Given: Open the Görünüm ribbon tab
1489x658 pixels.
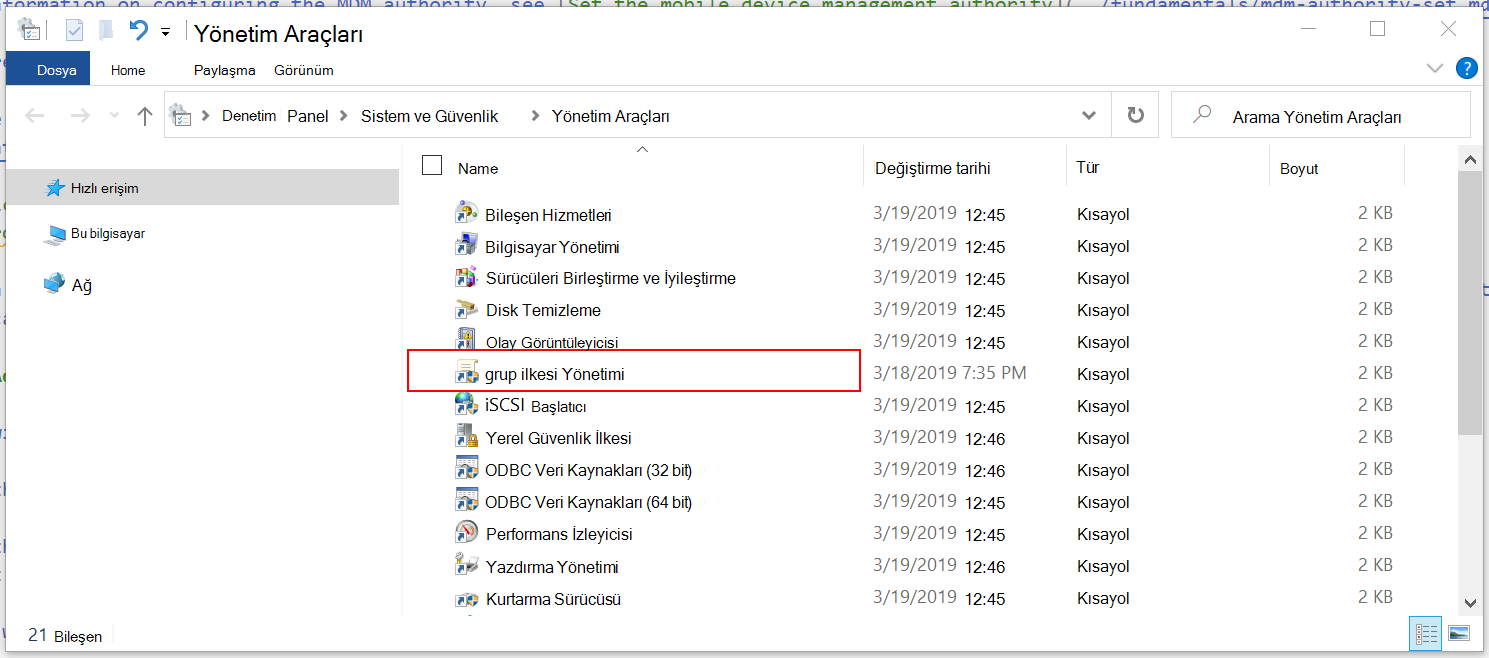Looking at the screenshot, I should (x=304, y=70).
